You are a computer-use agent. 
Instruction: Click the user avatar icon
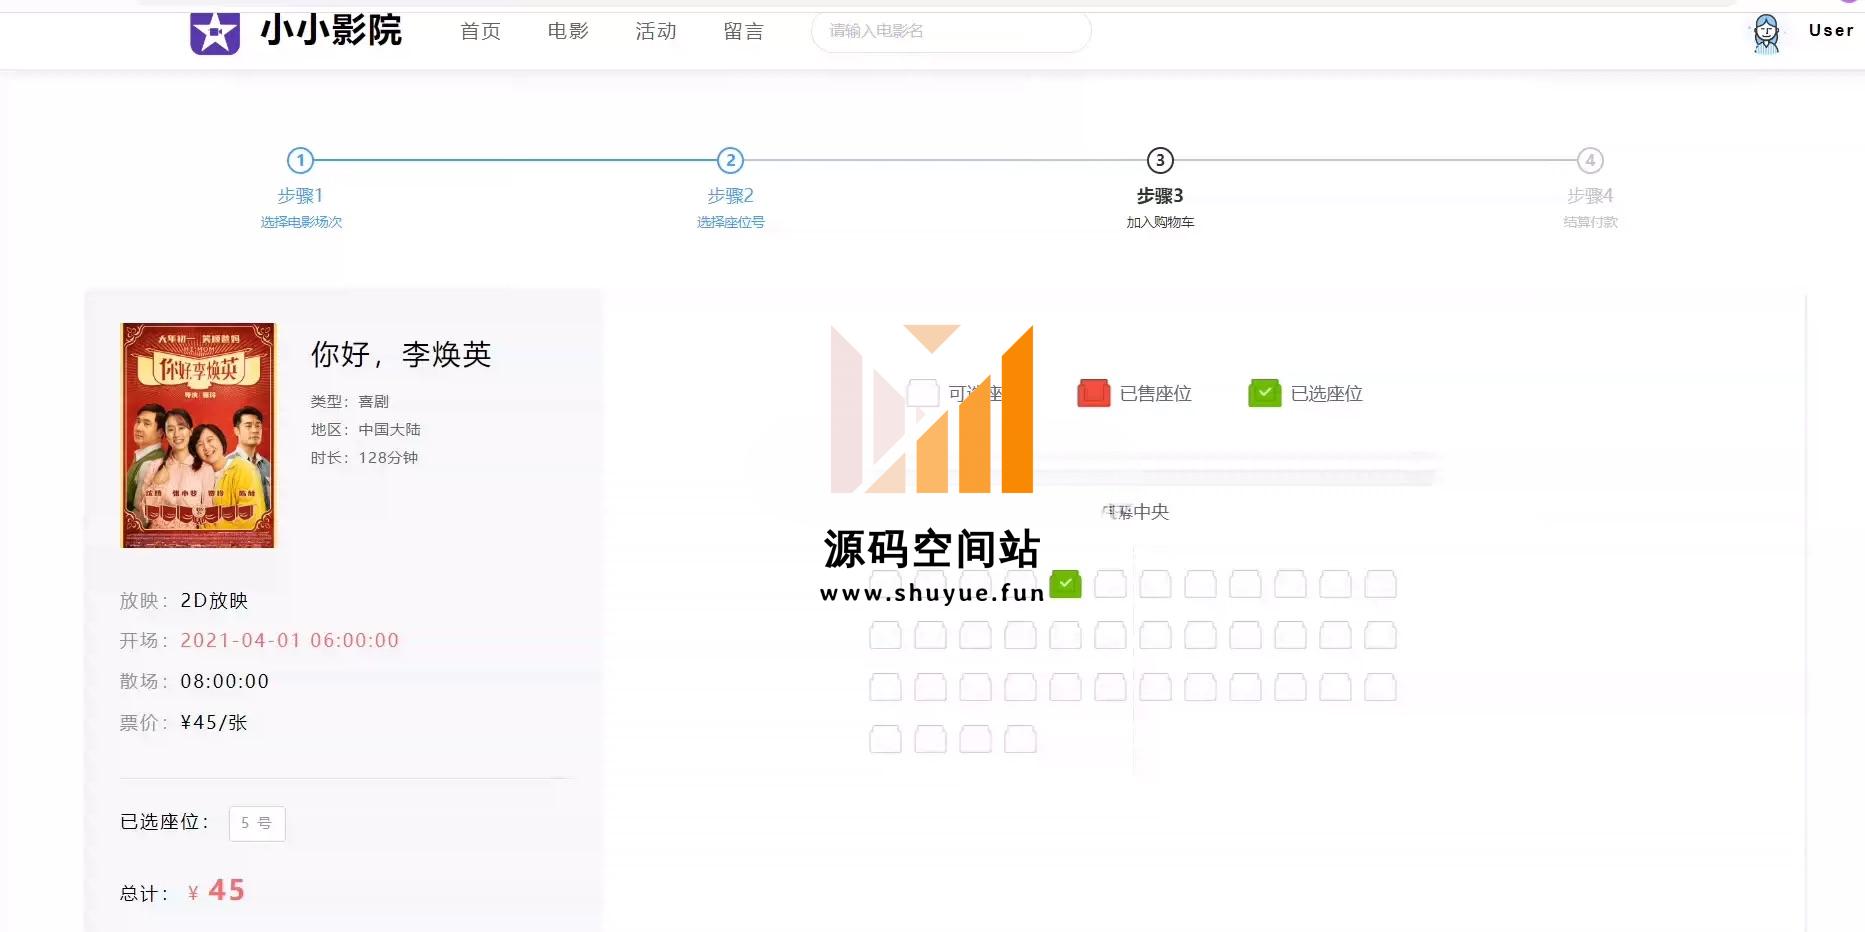tap(1767, 33)
